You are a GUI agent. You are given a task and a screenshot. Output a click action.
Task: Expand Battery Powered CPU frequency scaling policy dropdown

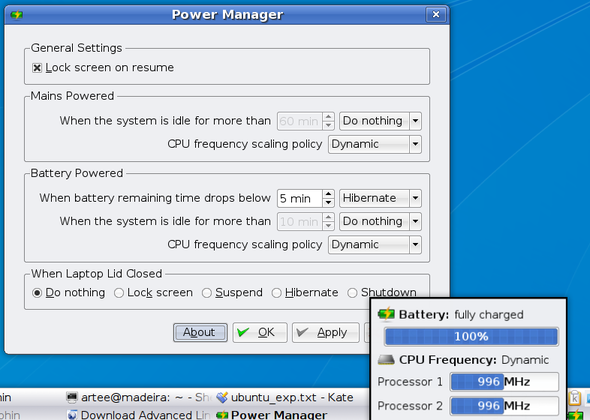click(x=375, y=245)
